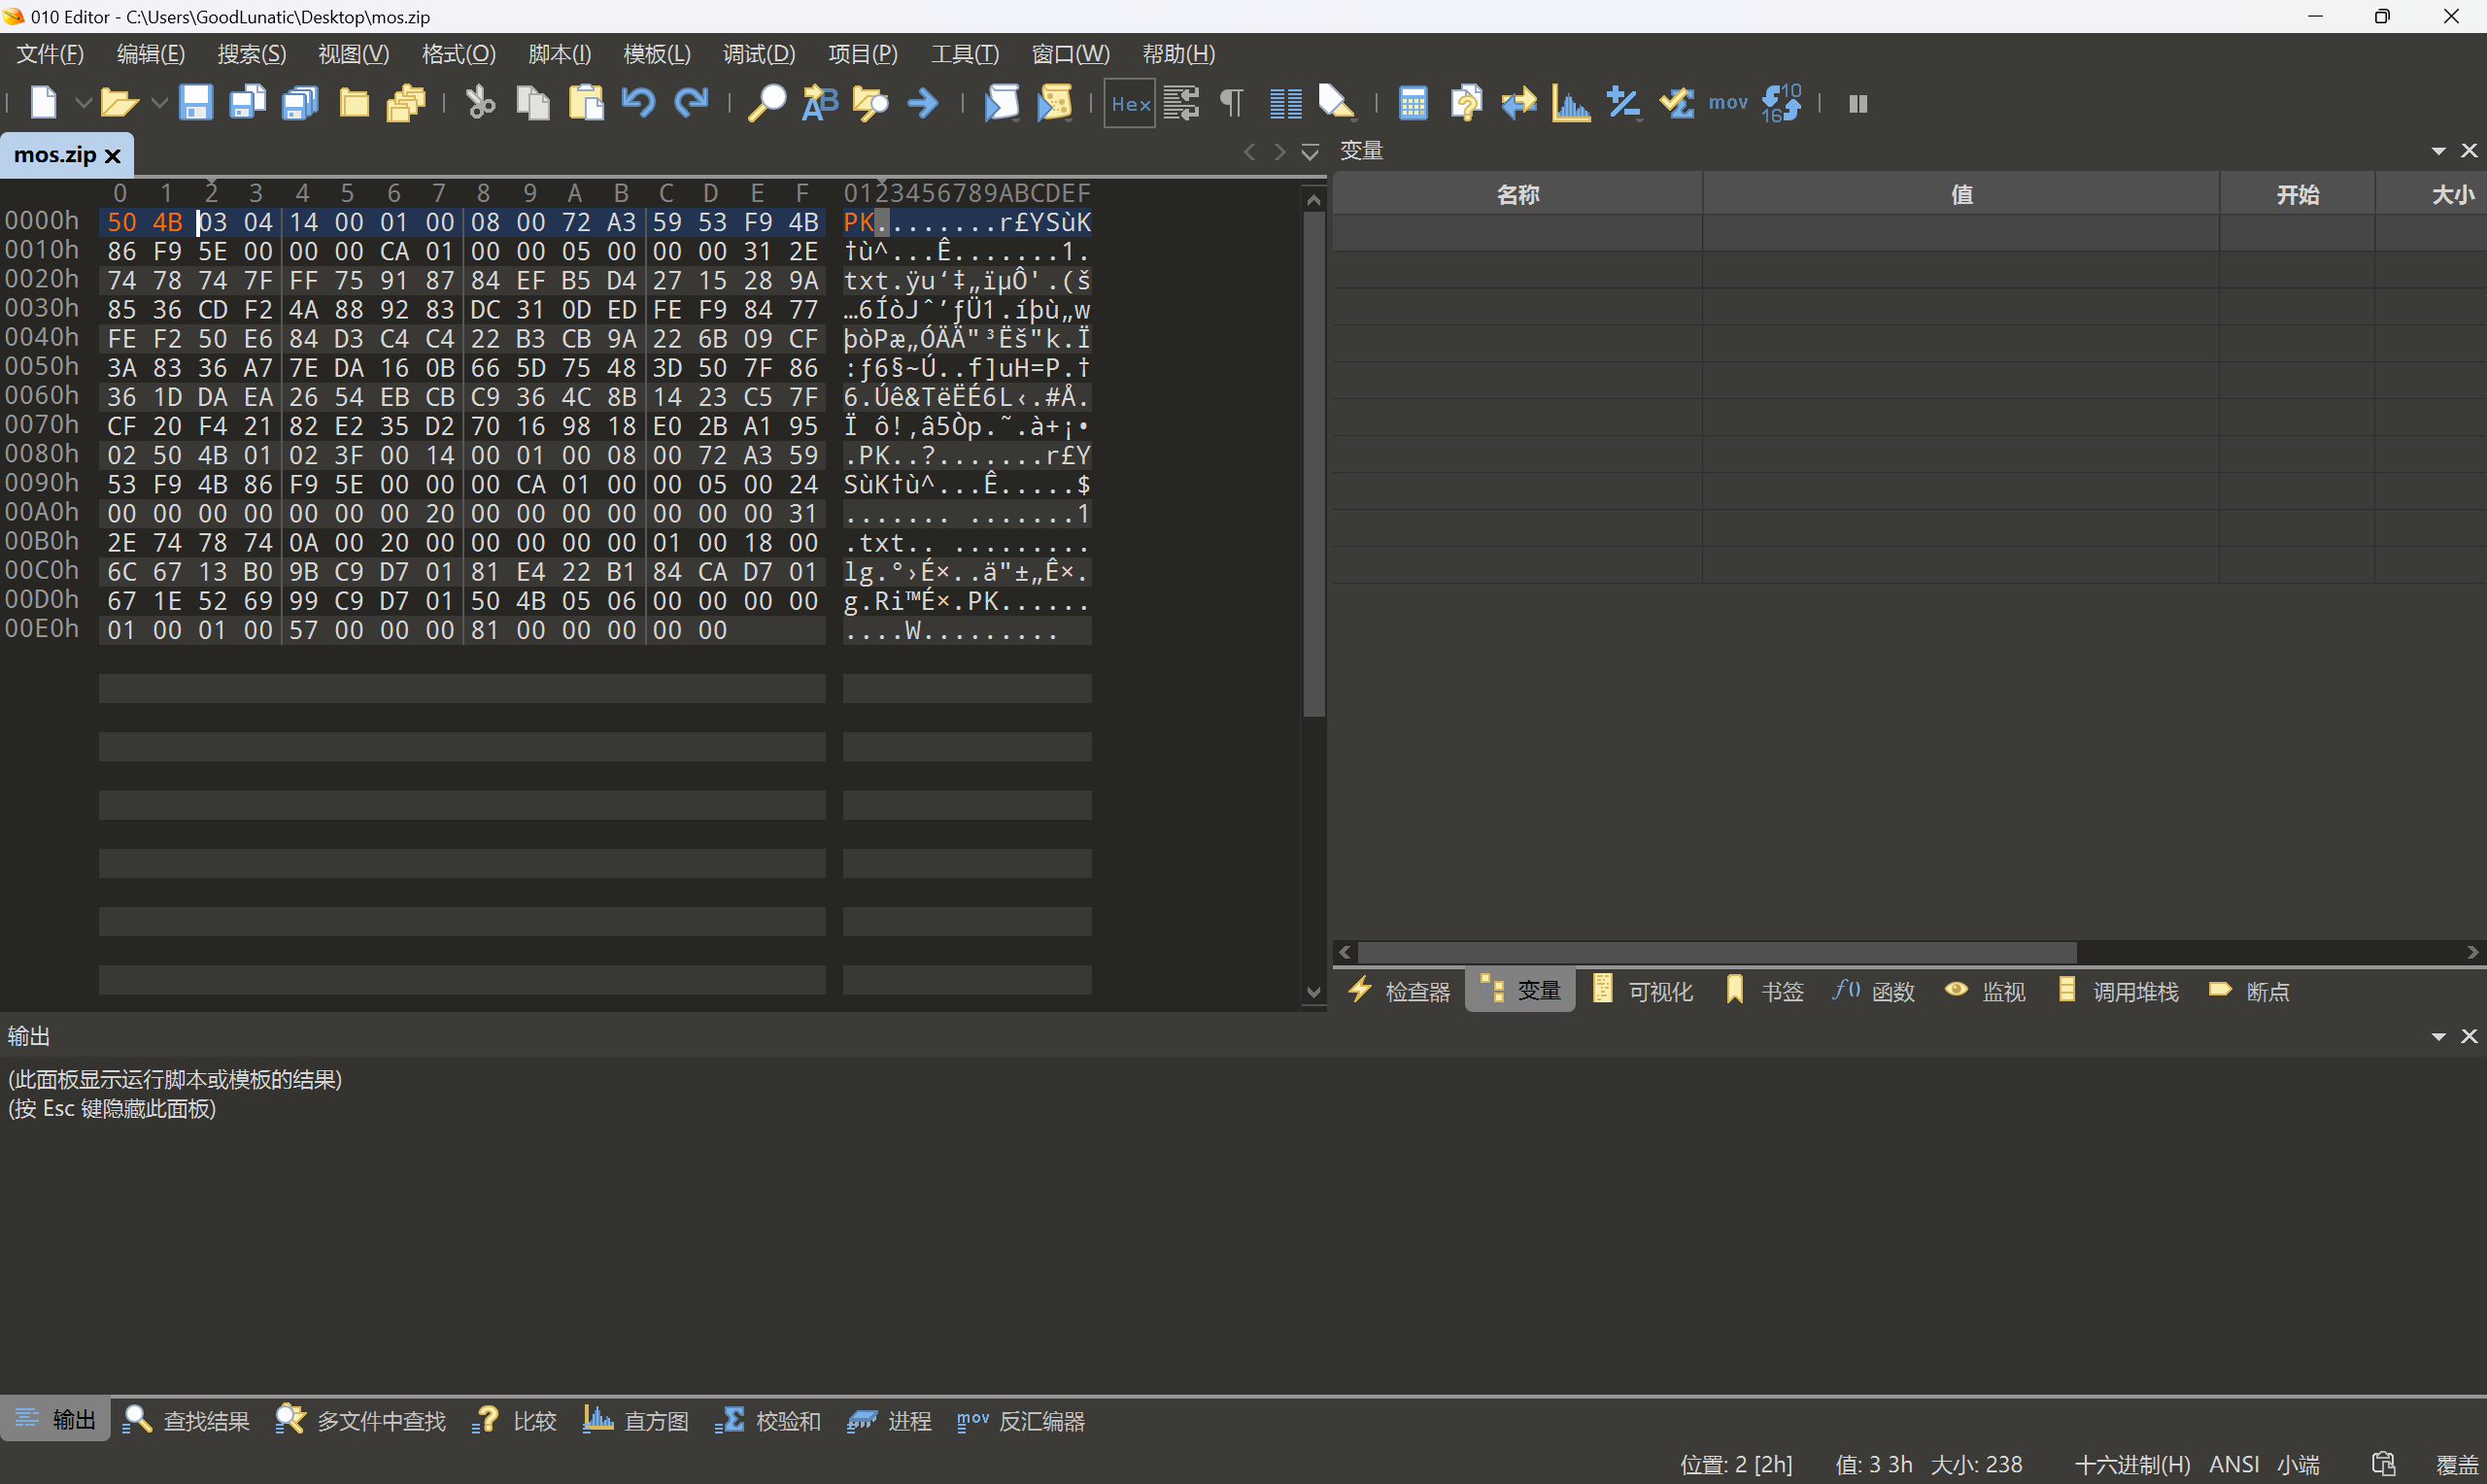The image size is (2487, 1484).
Task: Close the 变量 panel
Action: pyautogui.click(x=2469, y=151)
